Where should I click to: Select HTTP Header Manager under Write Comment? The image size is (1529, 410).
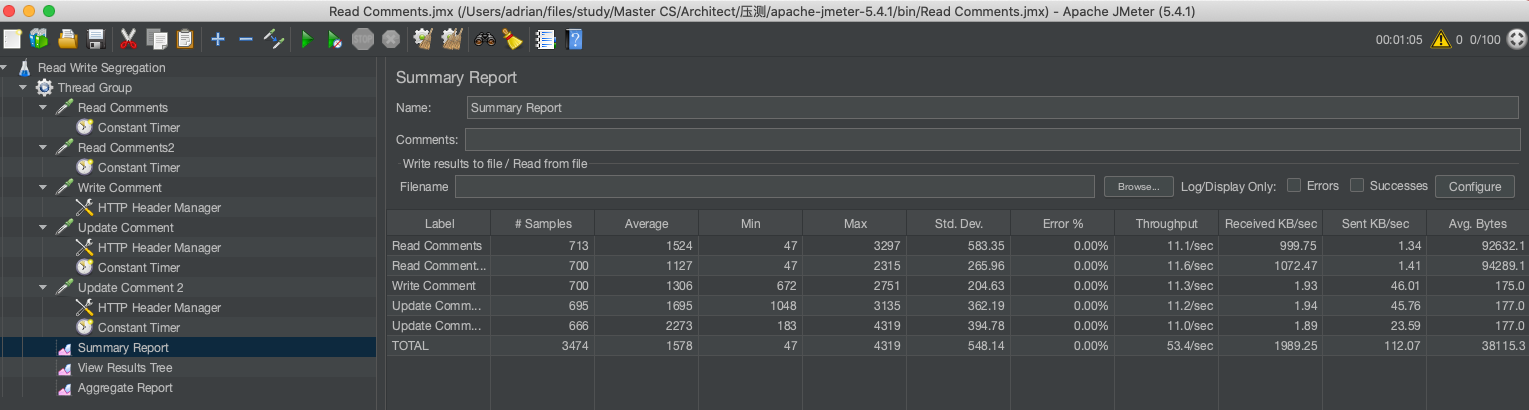(160, 208)
